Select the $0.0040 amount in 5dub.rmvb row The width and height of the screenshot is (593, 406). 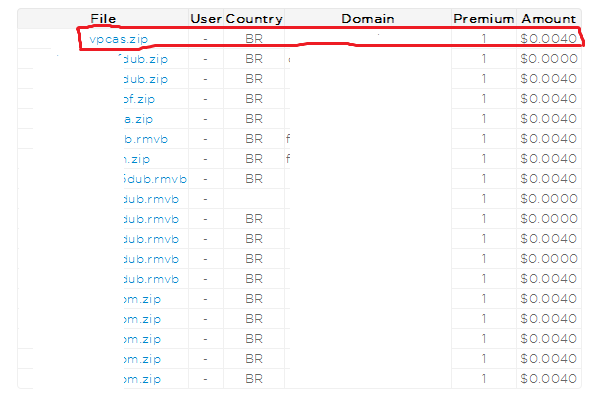click(548, 179)
